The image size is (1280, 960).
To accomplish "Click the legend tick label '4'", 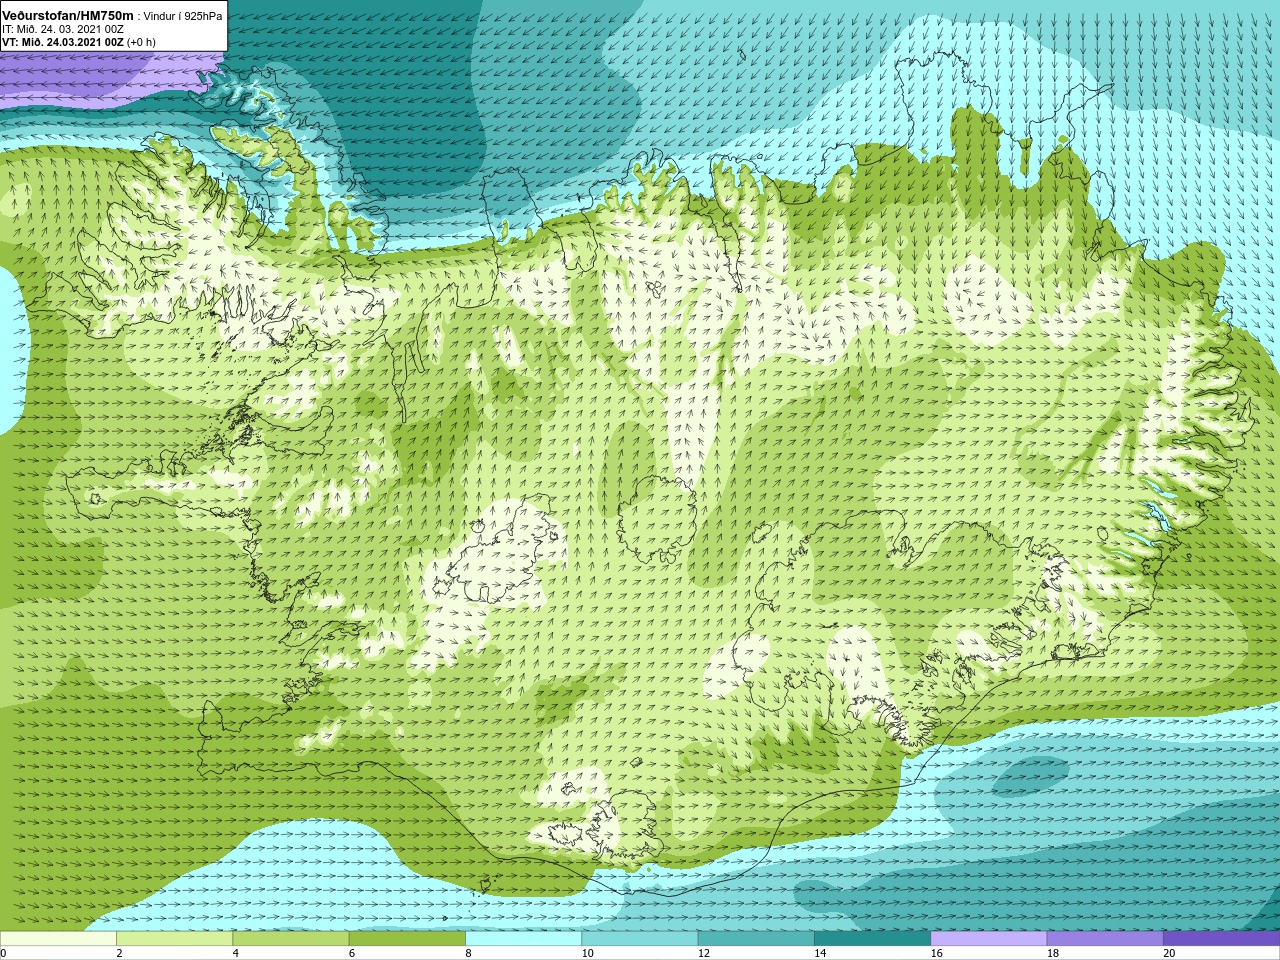I will (x=235, y=953).
